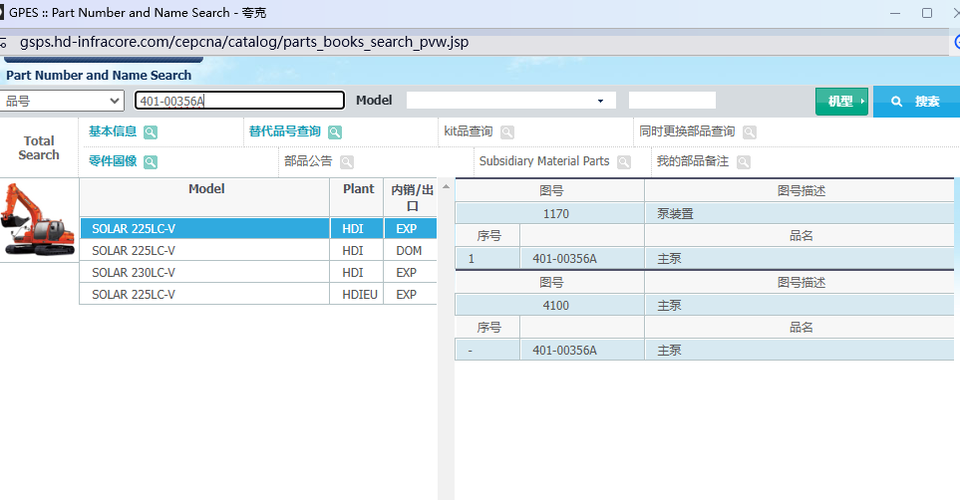Click magnifier icon next to 部品公告
960x500 pixels.
(346, 162)
